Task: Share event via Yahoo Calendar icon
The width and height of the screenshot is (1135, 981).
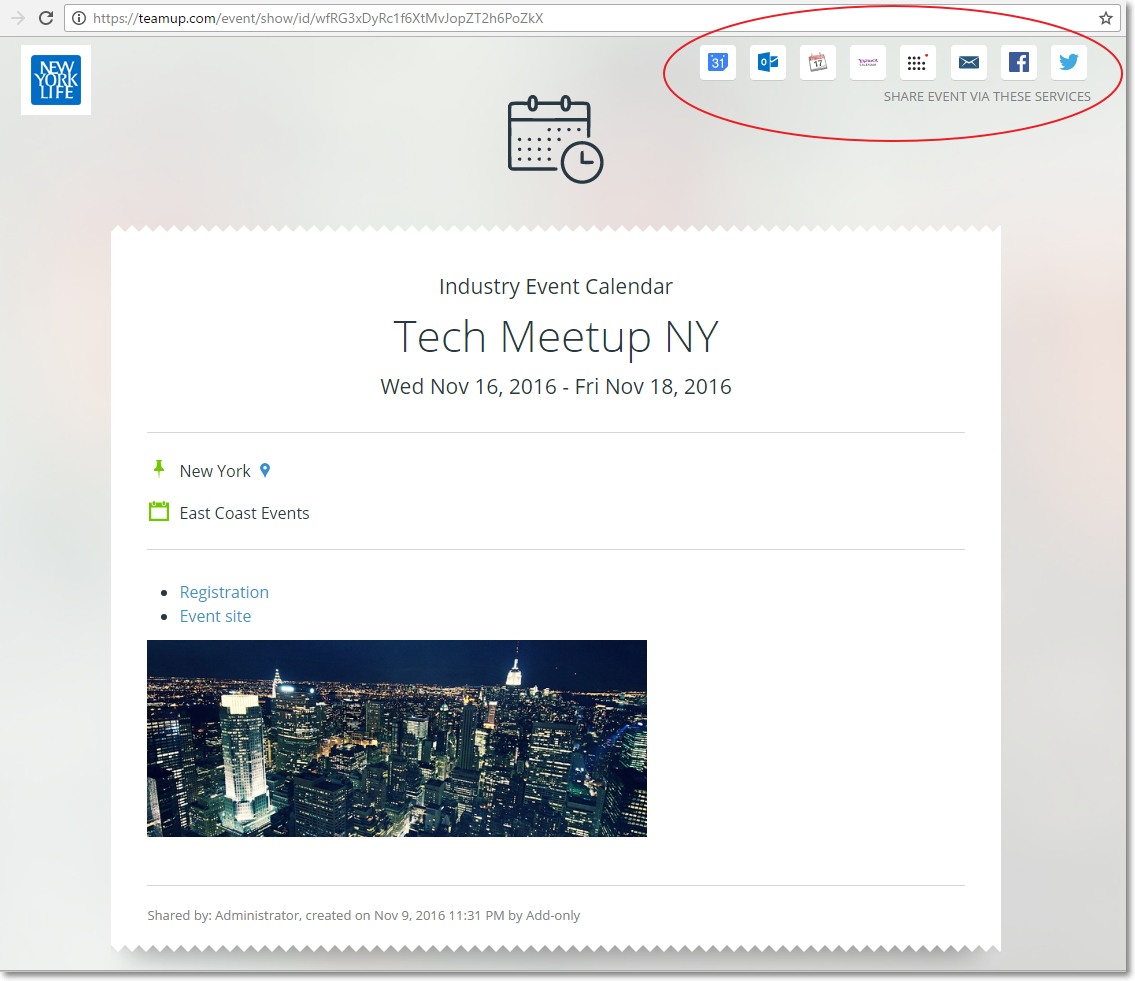Action: pyautogui.click(x=868, y=62)
